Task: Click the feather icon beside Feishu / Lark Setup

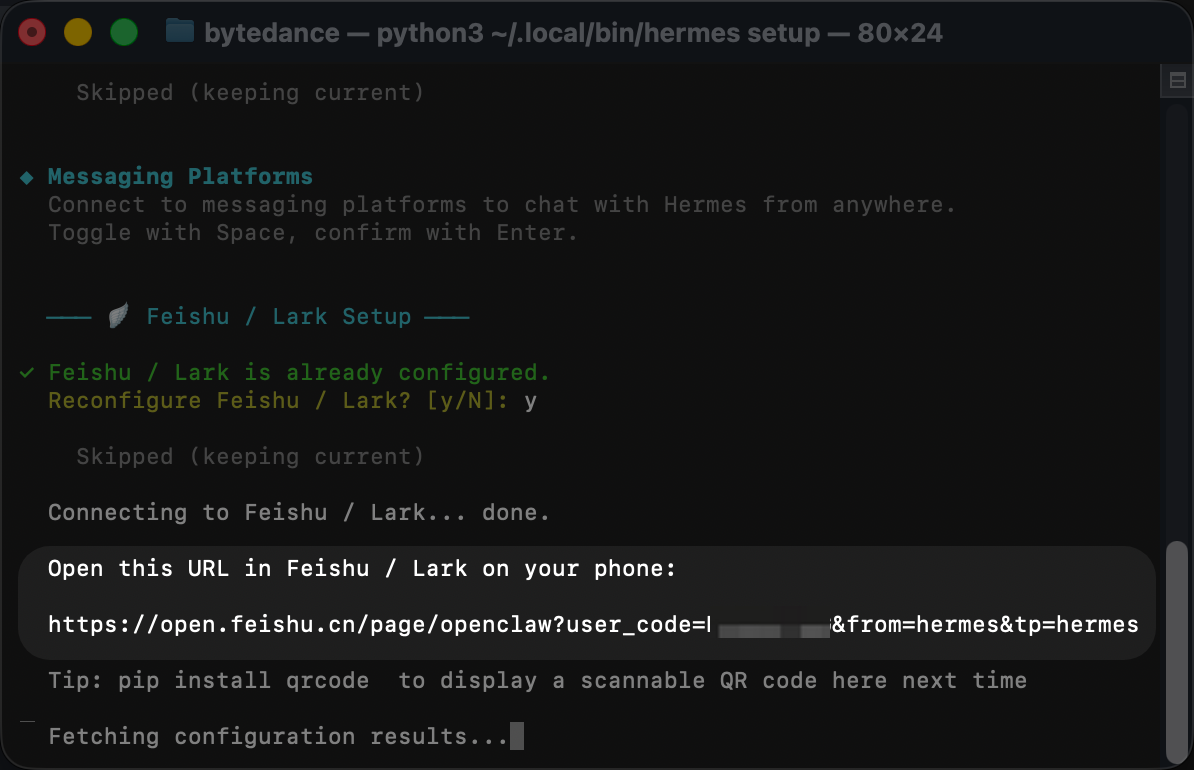Action: pyautogui.click(x=119, y=317)
